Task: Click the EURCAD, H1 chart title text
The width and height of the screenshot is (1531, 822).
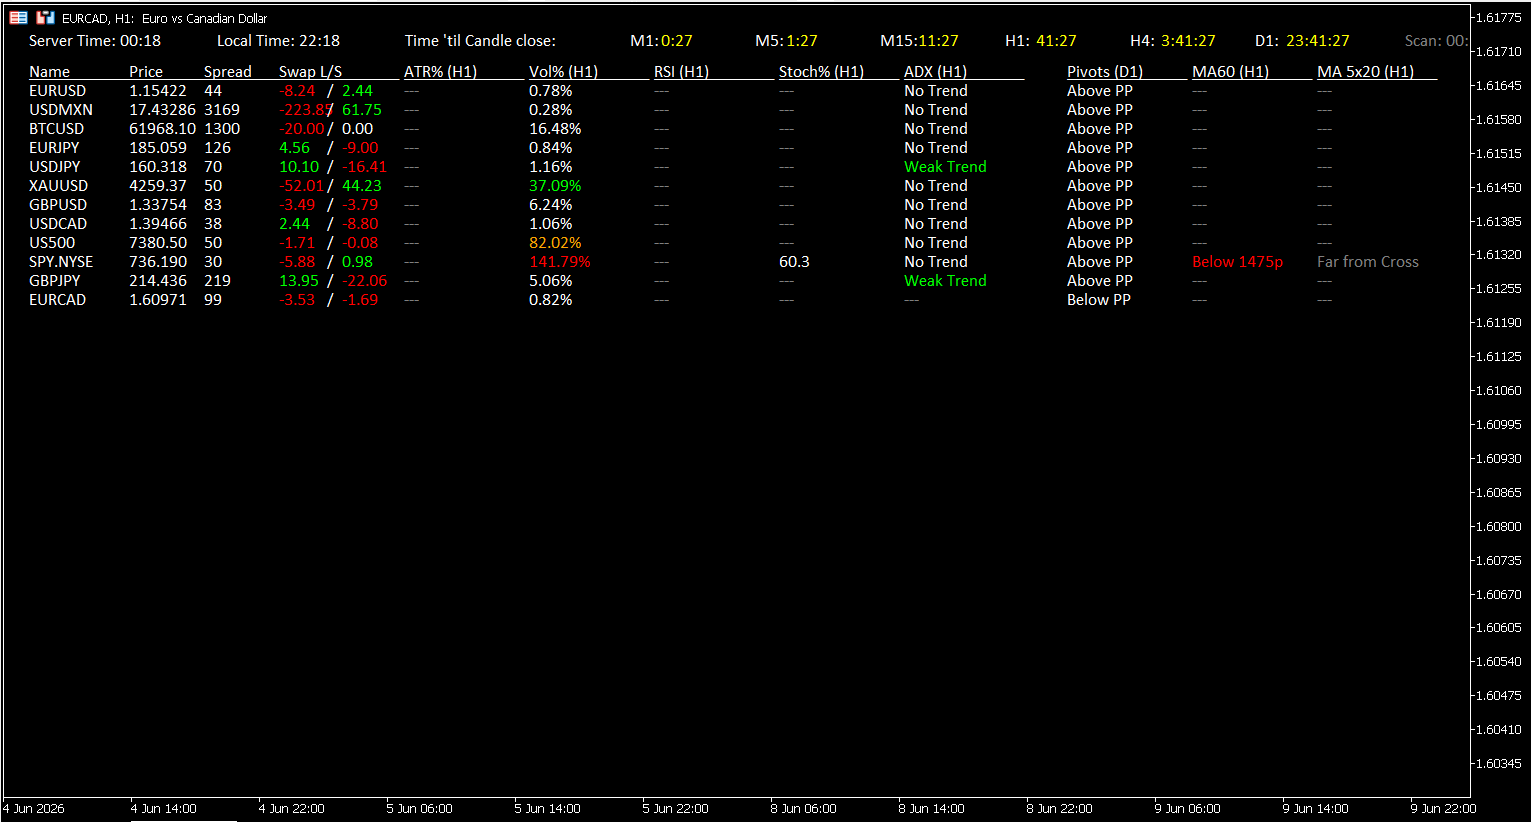Action: pyautogui.click(x=164, y=18)
